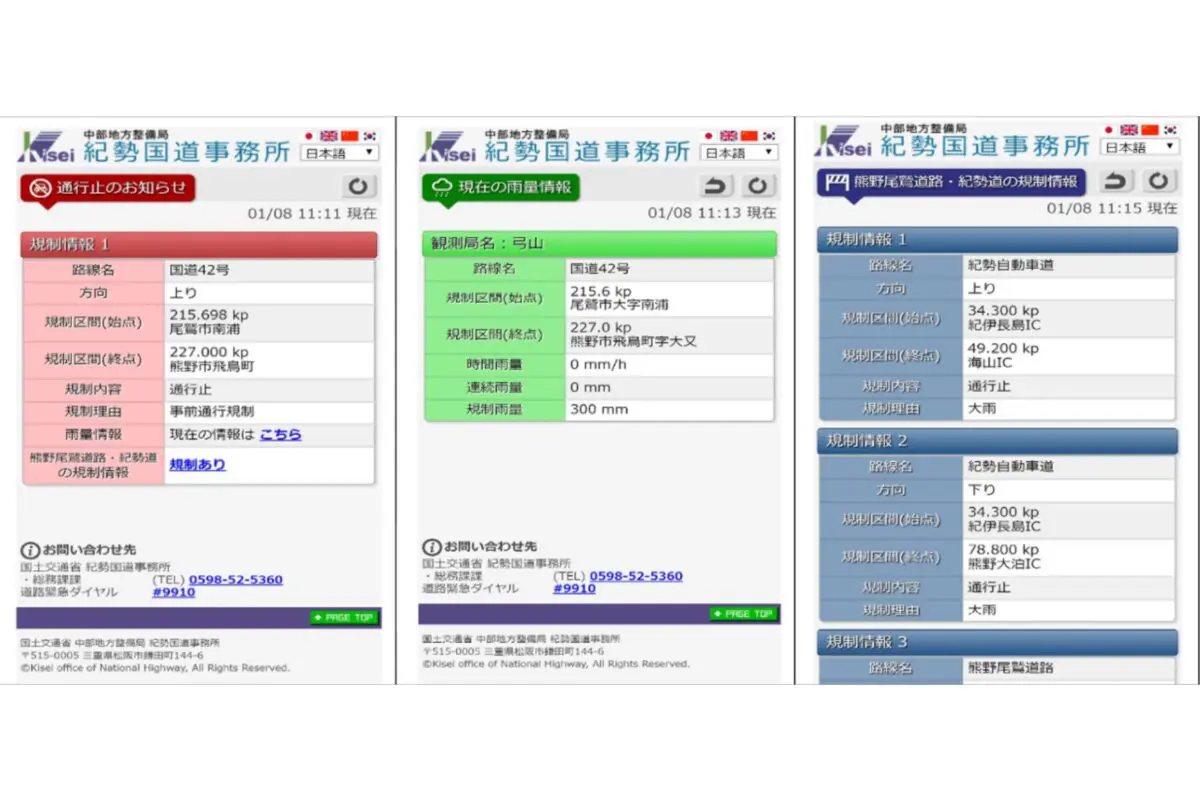The height and width of the screenshot is (801, 1200).
Task: Open 日本語 language dropdown in 通行止のお知らせ panel
Action: click(340, 153)
